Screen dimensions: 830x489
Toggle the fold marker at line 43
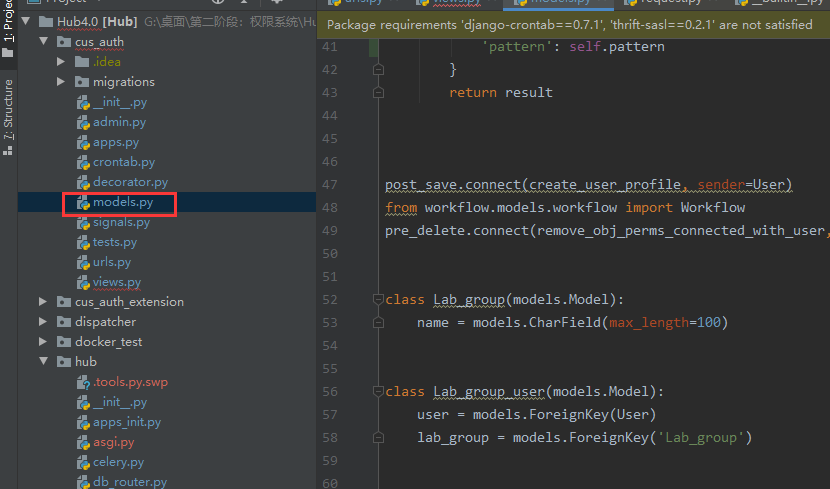tap(378, 93)
